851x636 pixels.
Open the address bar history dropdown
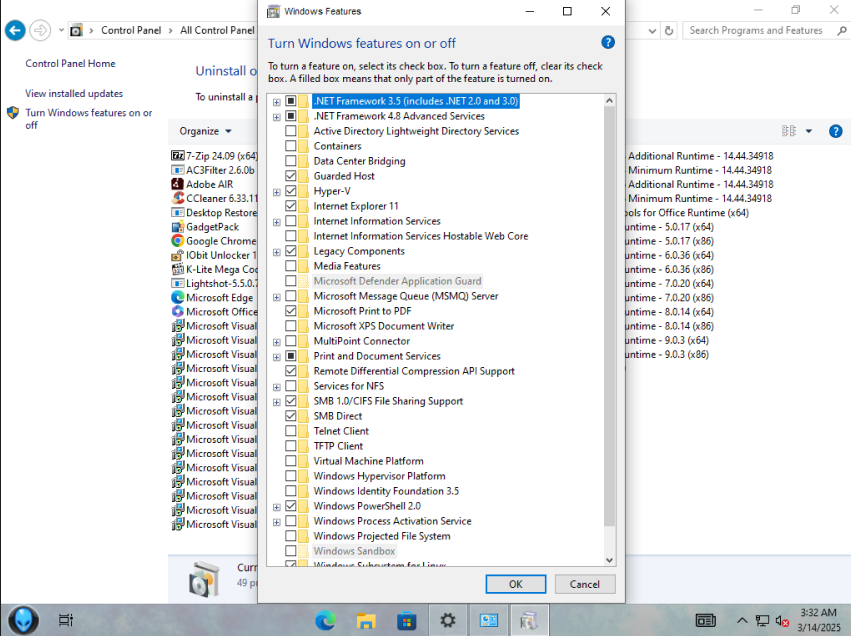(652, 31)
